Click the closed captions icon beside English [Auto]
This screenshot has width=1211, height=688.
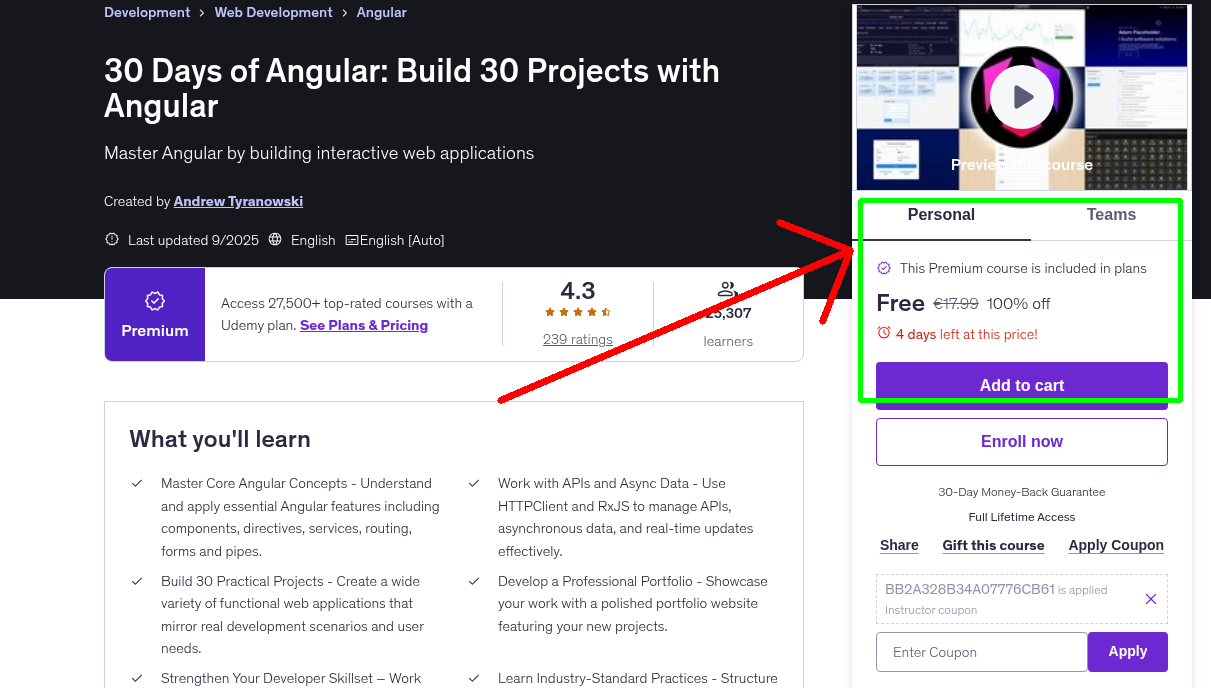point(352,240)
